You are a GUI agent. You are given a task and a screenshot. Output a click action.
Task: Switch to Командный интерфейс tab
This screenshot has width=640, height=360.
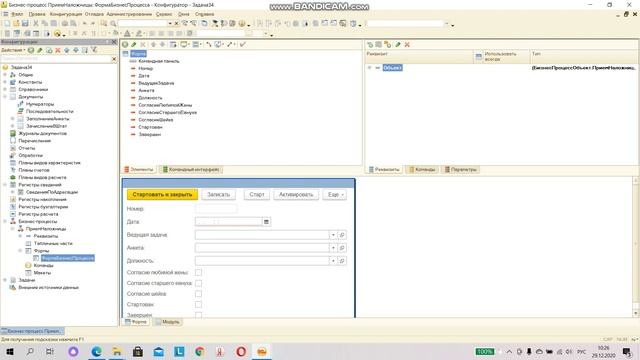pos(191,169)
